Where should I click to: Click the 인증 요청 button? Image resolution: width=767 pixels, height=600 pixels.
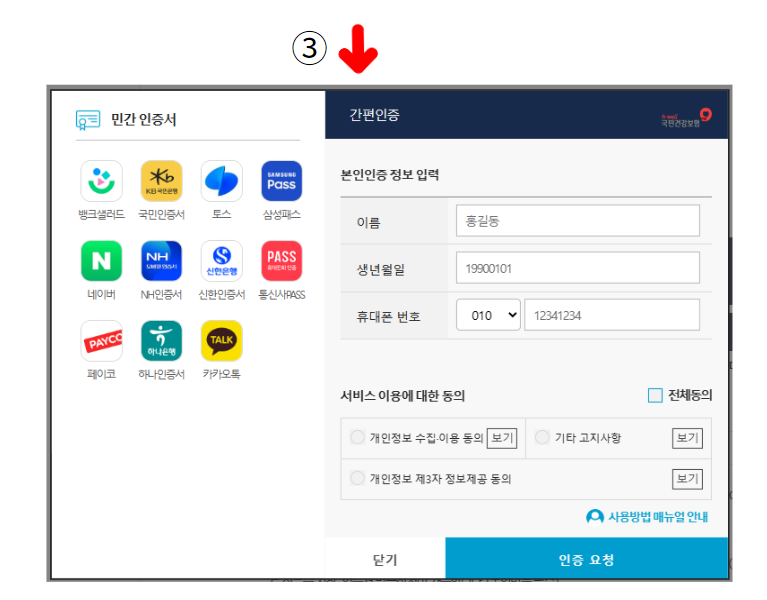pos(587,559)
